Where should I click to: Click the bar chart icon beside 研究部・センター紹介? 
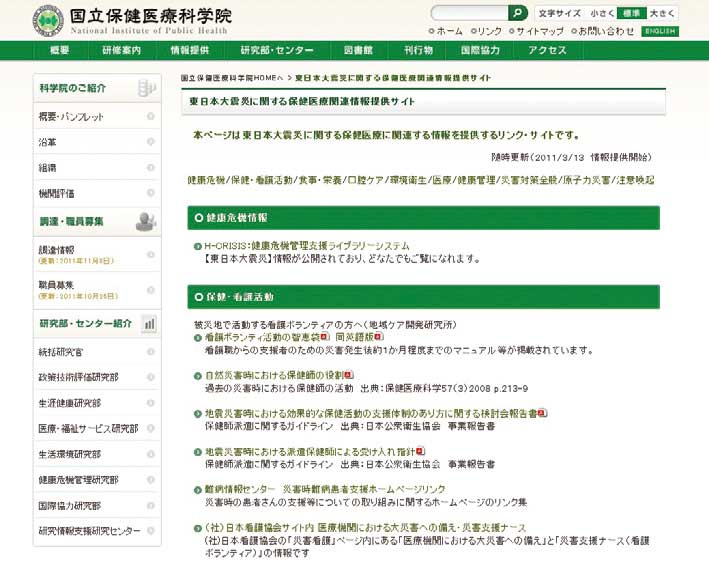[149, 323]
